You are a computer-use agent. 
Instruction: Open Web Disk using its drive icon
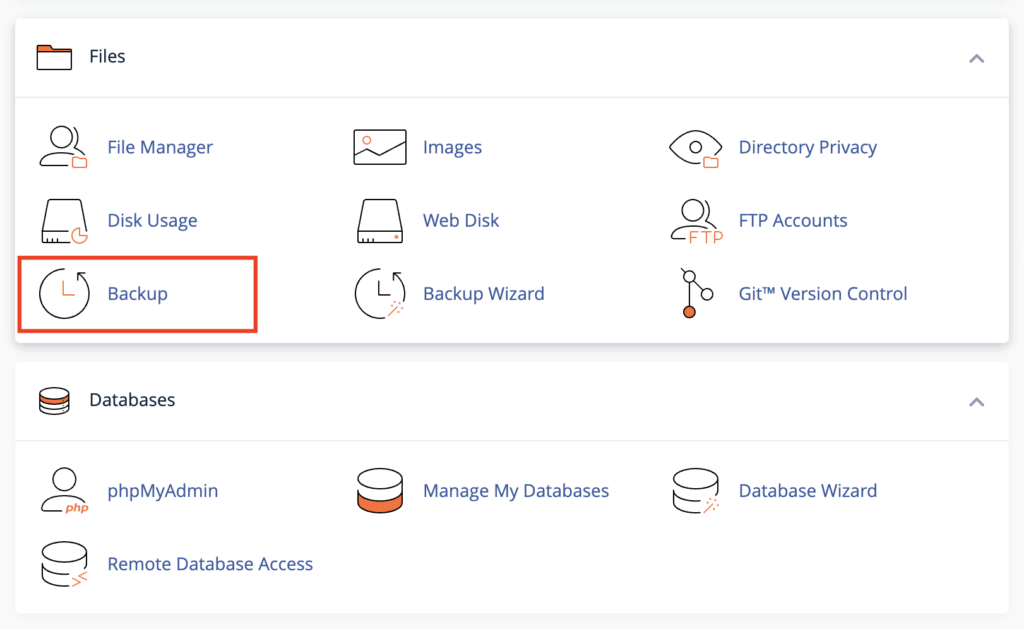tap(380, 220)
